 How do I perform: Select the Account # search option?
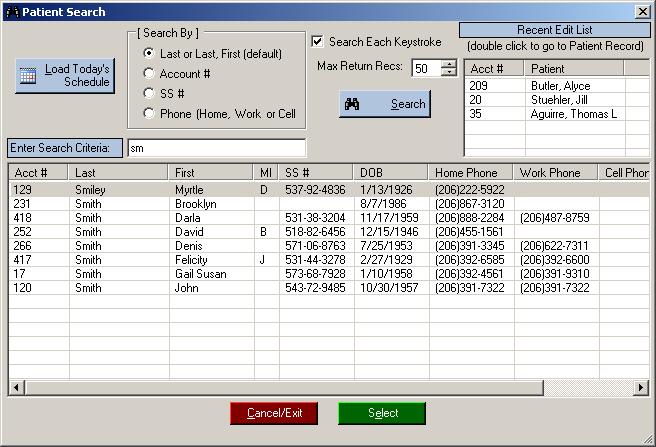(x=150, y=73)
